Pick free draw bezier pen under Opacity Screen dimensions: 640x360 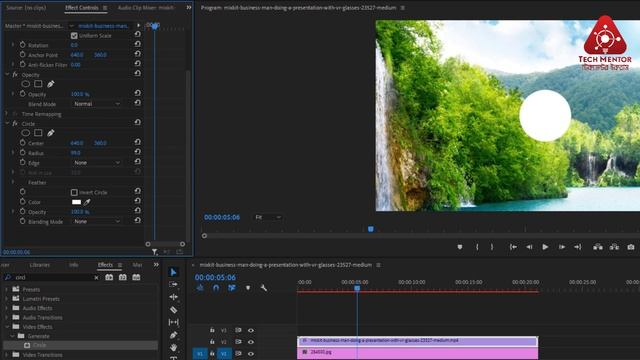click(x=51, y=84)
